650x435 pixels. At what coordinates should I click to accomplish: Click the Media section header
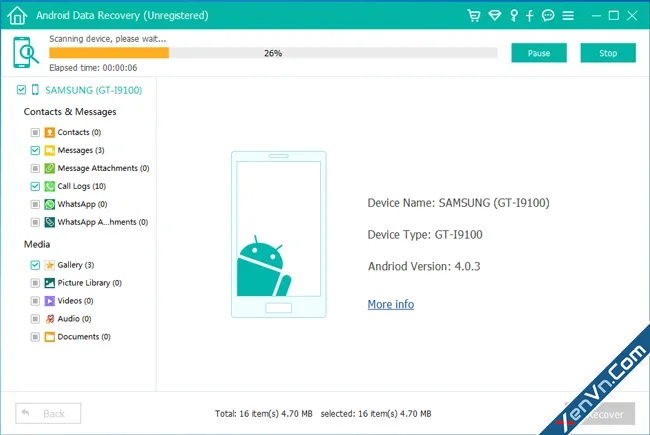click(37, 244)
